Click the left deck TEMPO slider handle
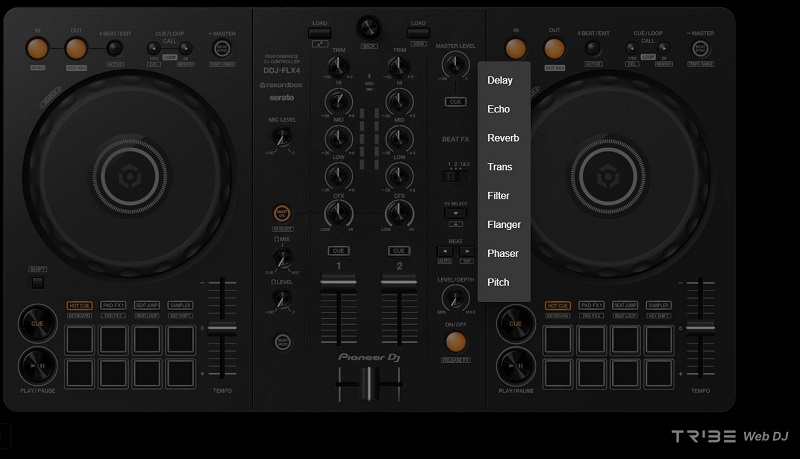The width and height of the screenshot is (800, 459). (x=222, y=328)
